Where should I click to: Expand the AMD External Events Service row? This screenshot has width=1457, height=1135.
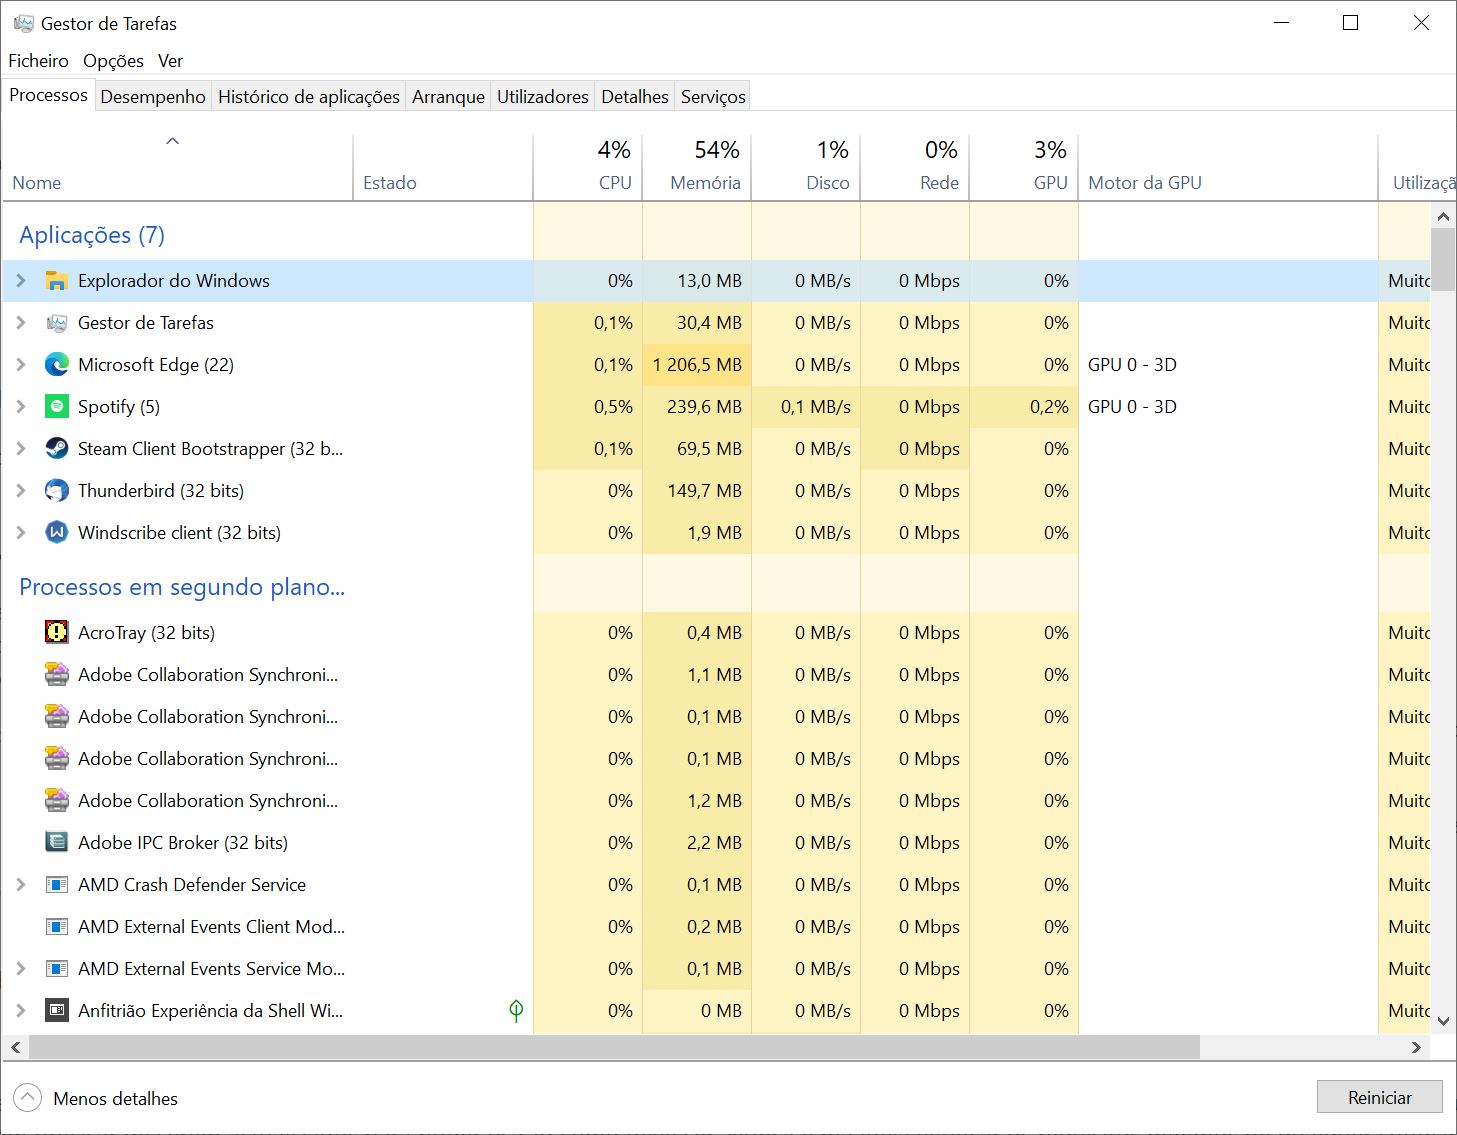pos(21,969)
